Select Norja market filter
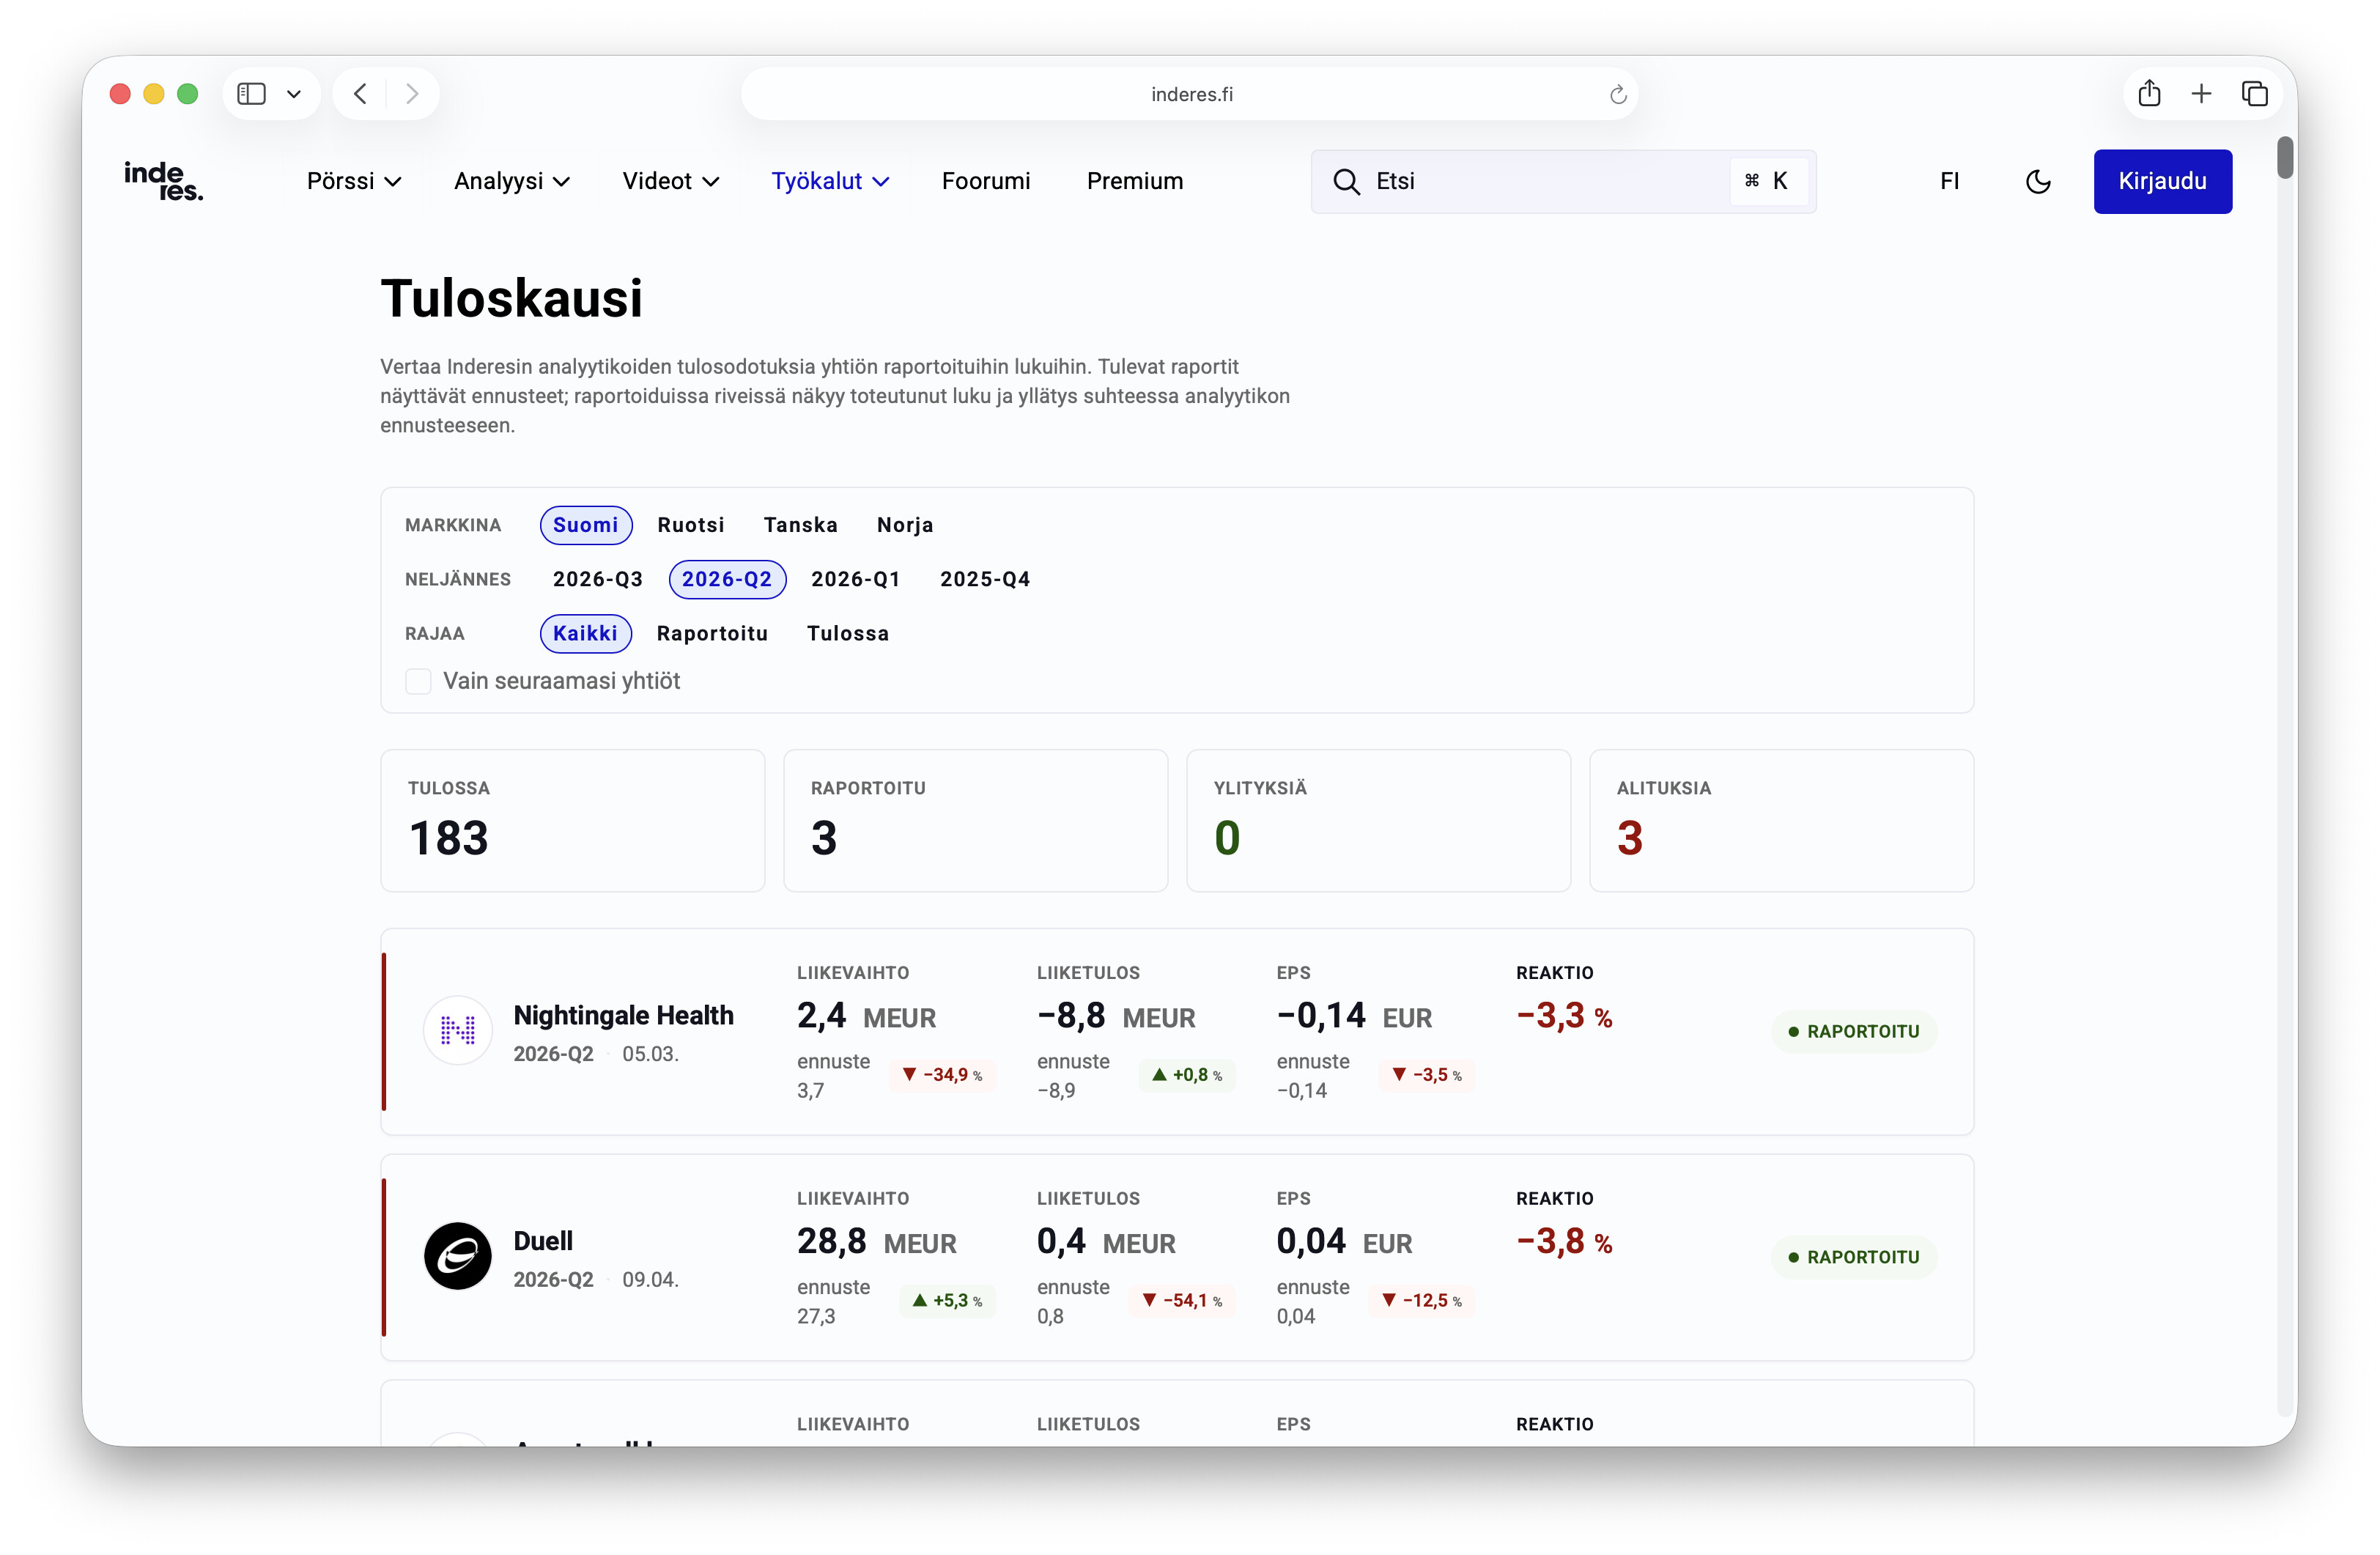The image size is (2380, 1555). [x=905, y=525]
